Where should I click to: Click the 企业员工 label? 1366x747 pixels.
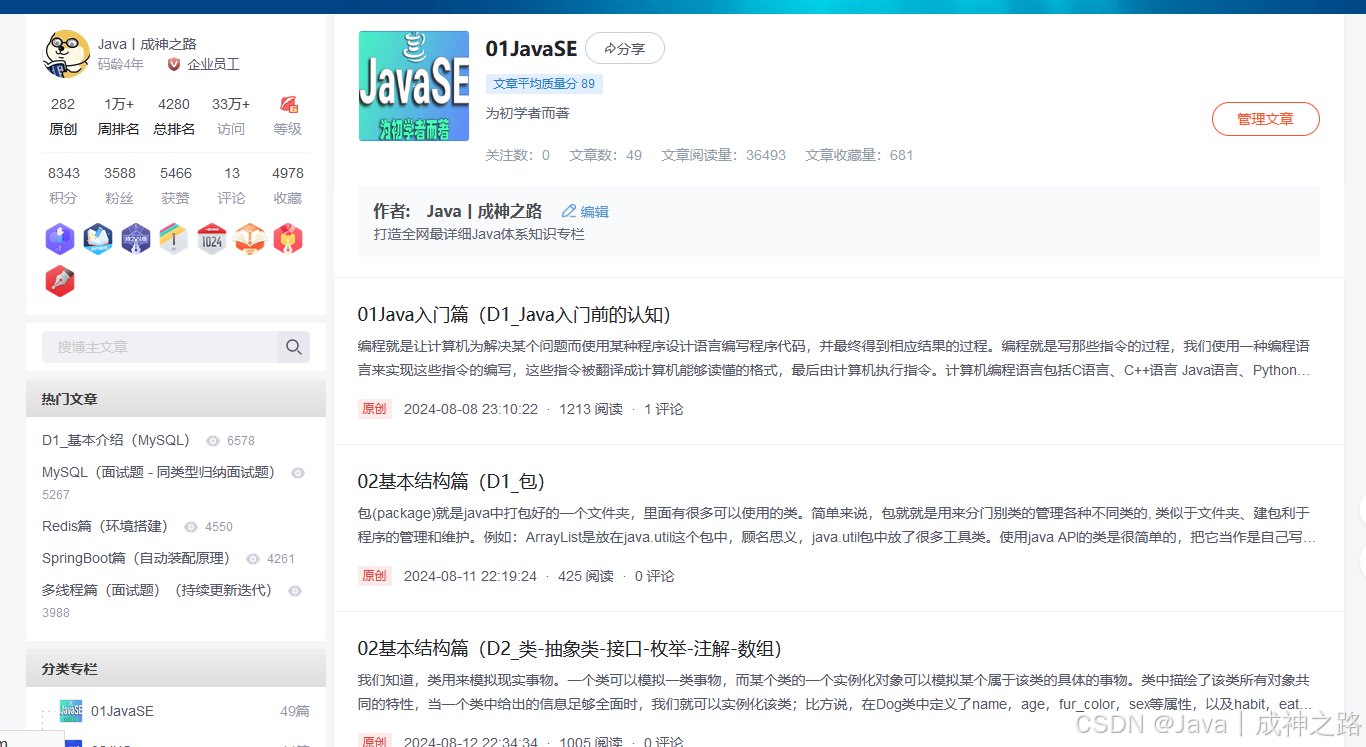click(x=213, y=64)
